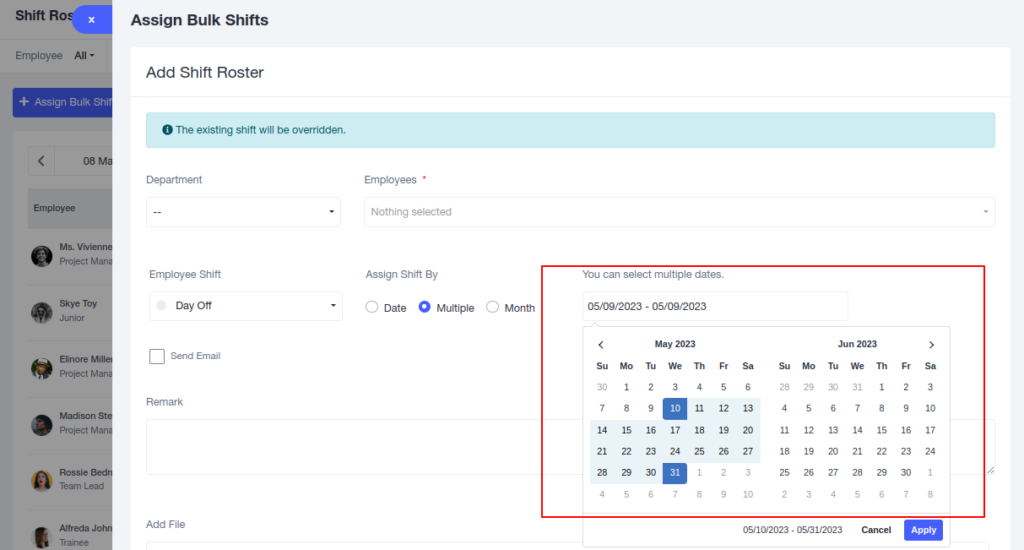Enable the Send Email checkbox
The height and width of the screenshot is (550, 1024).
(x=157, y=356)
